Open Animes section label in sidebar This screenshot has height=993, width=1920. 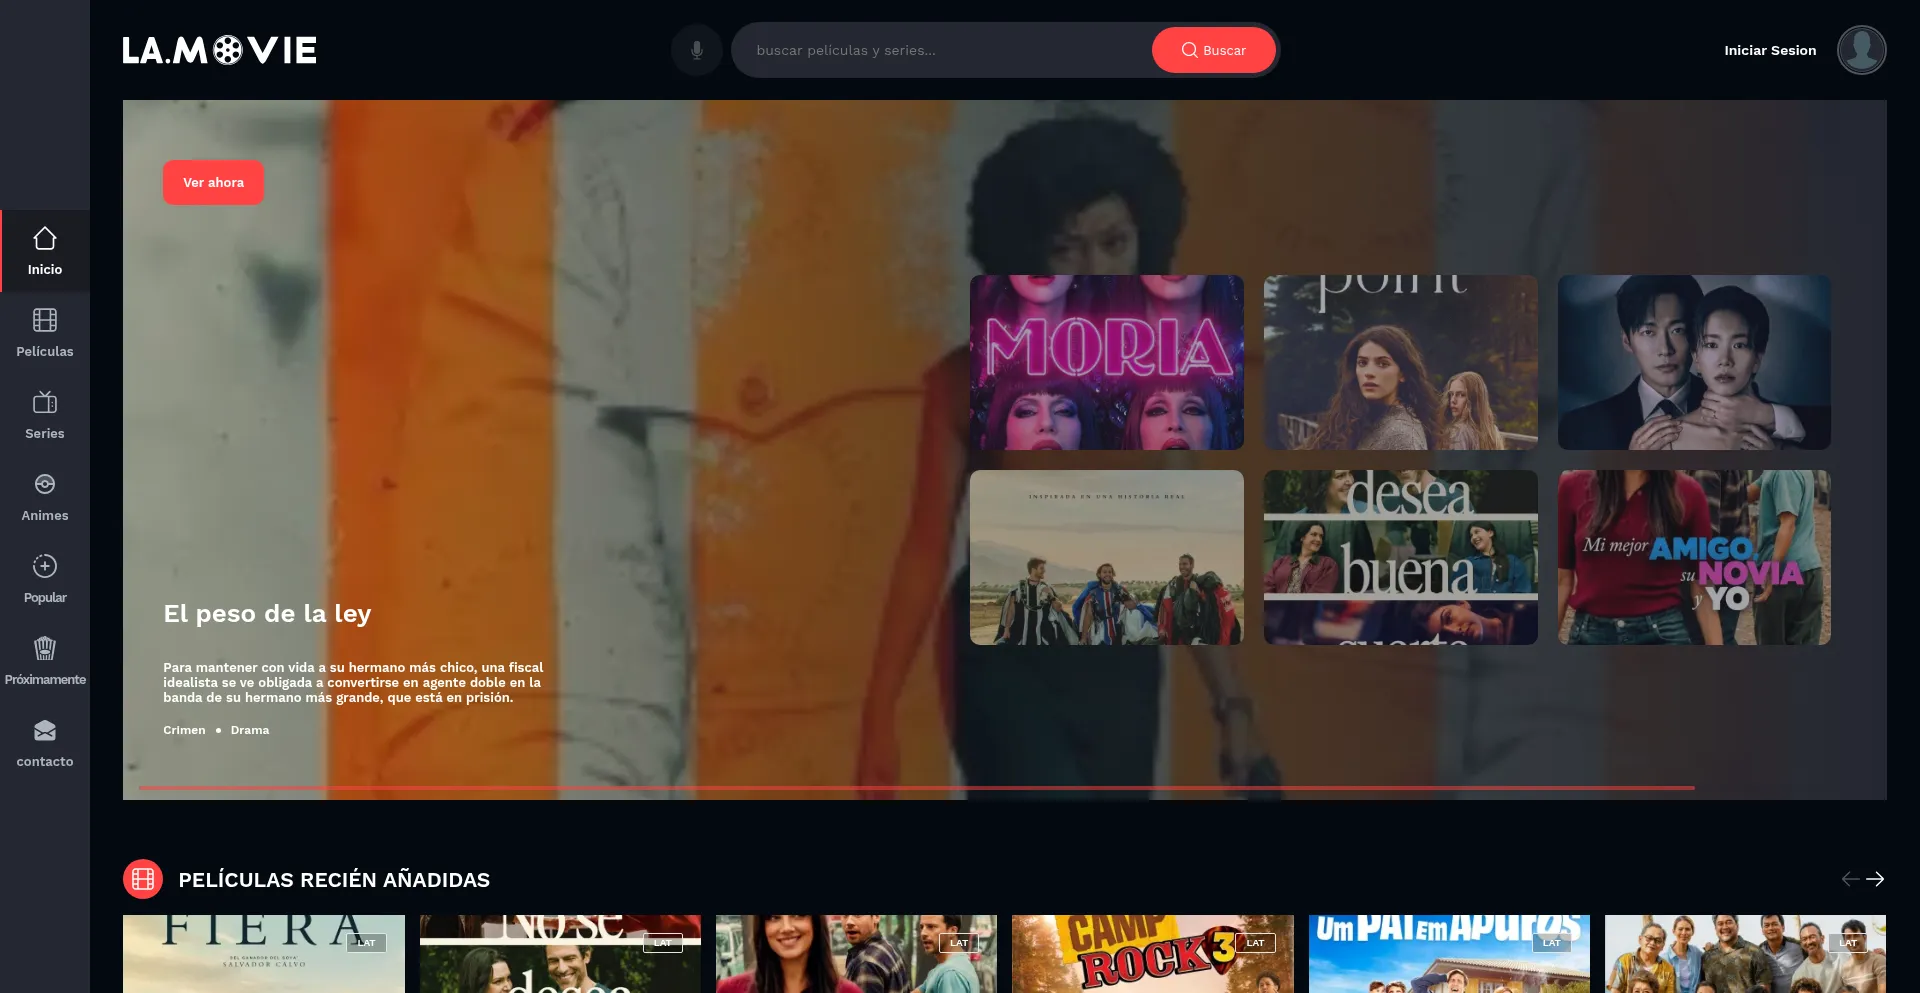click(x=45, y=516)
